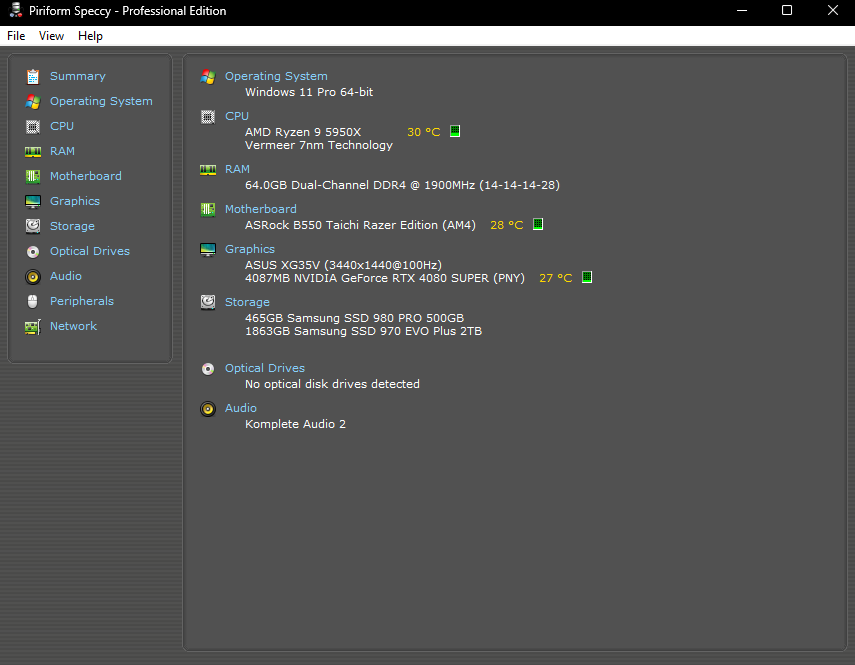Go to Operating System section in sidebar
Screen dimensions: 855x665
click(101, 101)
